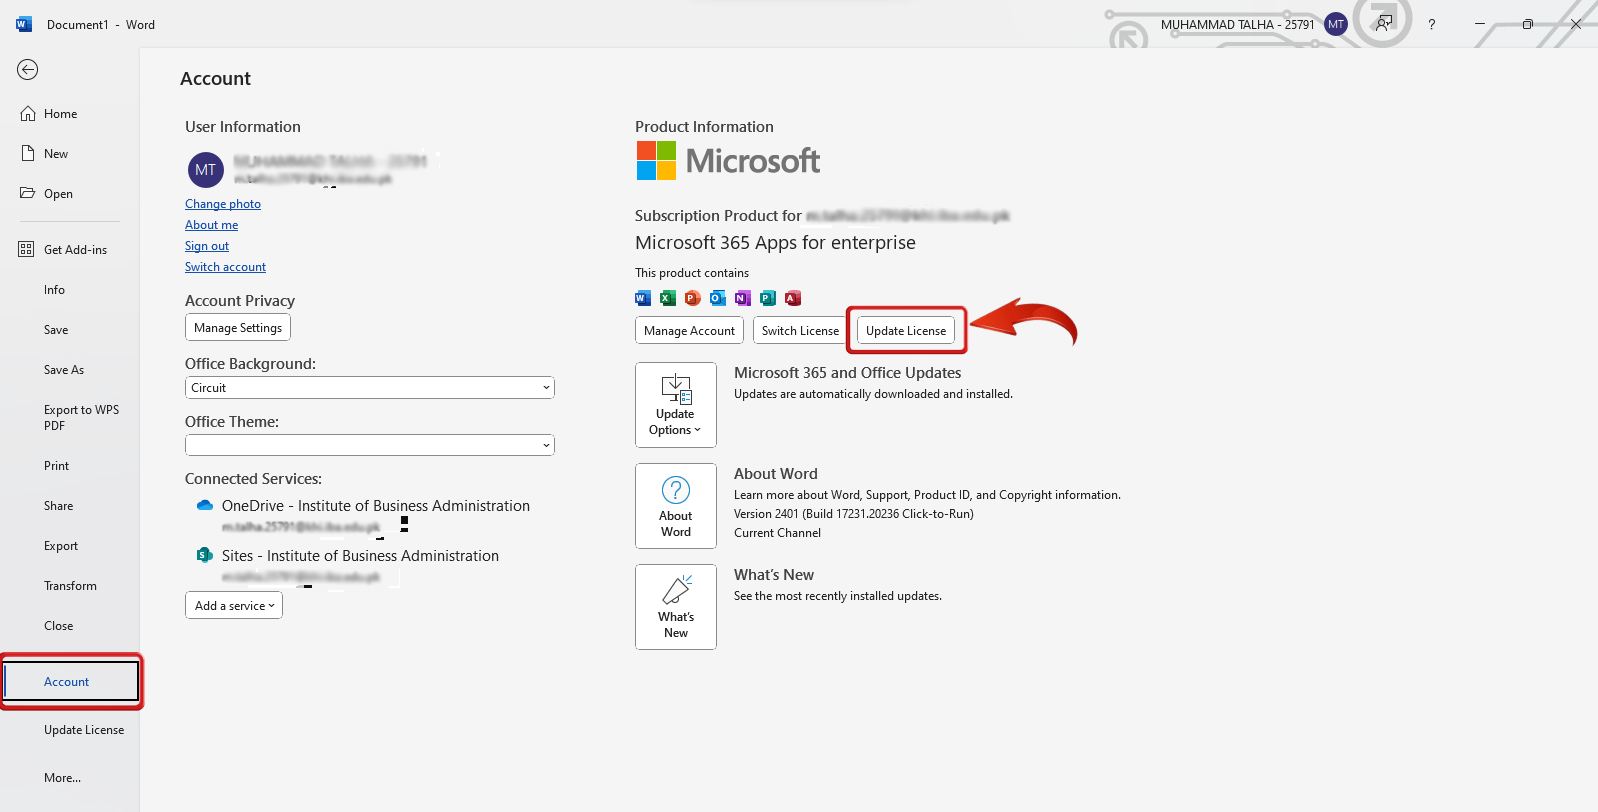Screen dimensions: 1598x812
Task: Click the Microsoft 365 Apps for enterprise text
Action: click(775, 243)
